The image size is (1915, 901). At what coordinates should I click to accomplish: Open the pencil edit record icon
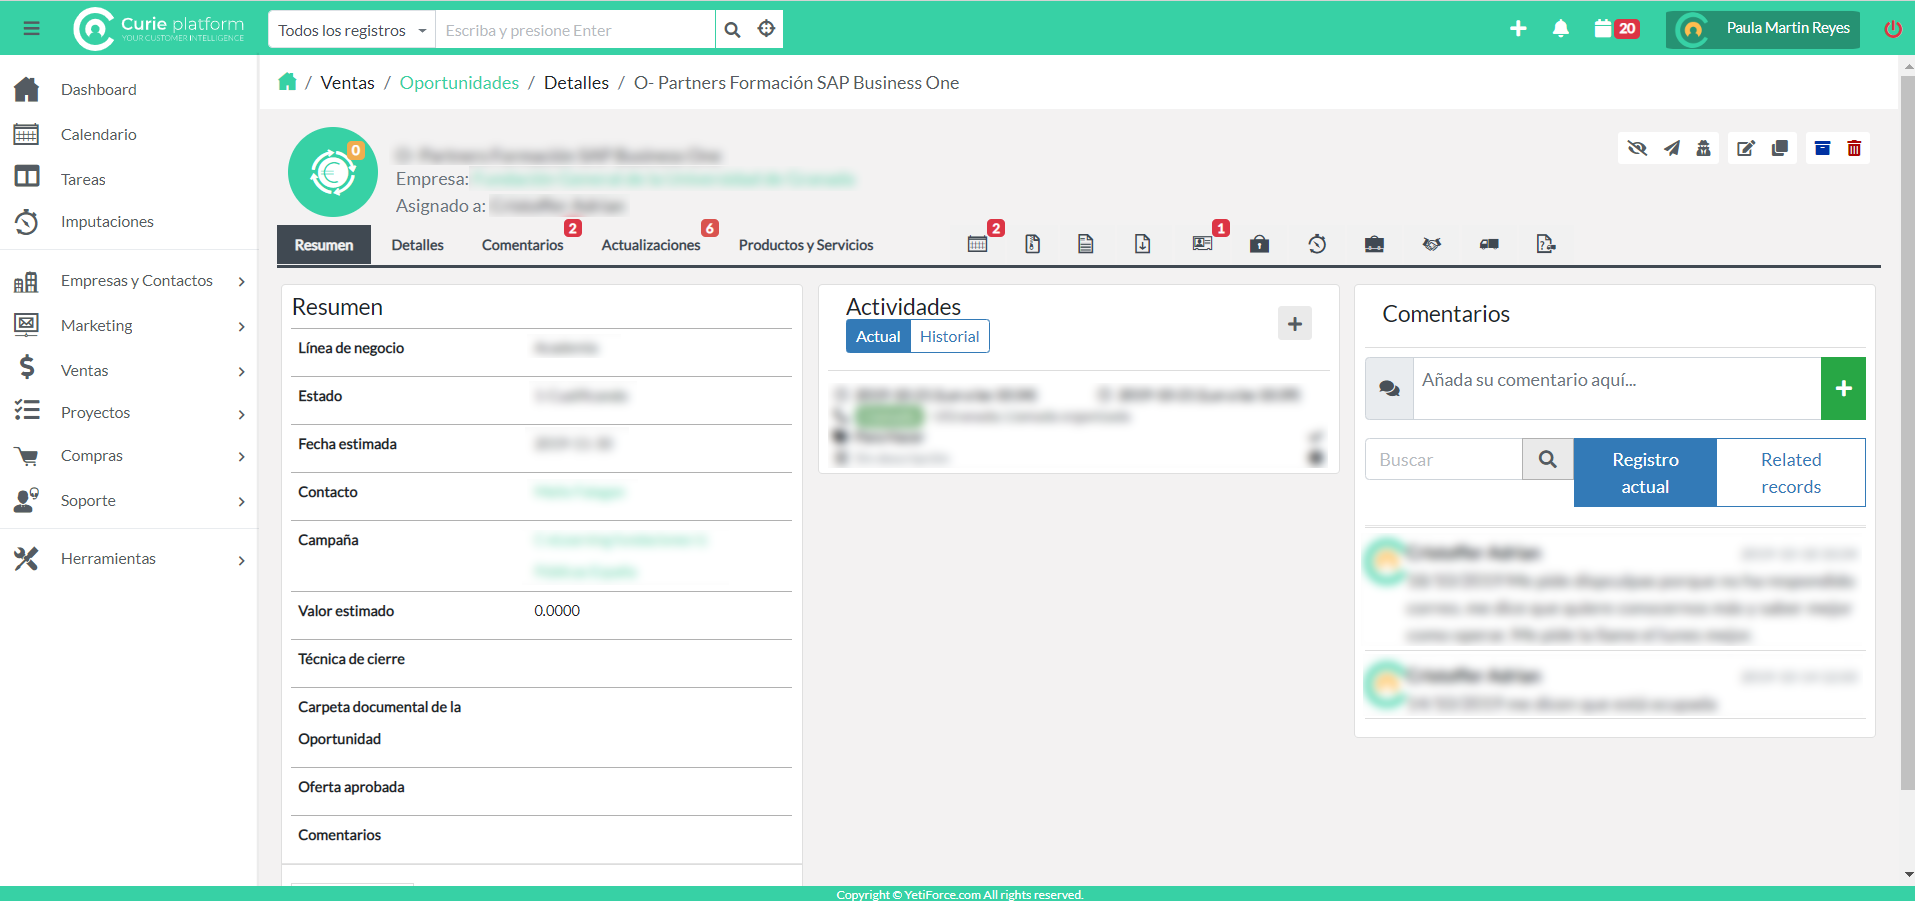click(x=1746, y=149)
